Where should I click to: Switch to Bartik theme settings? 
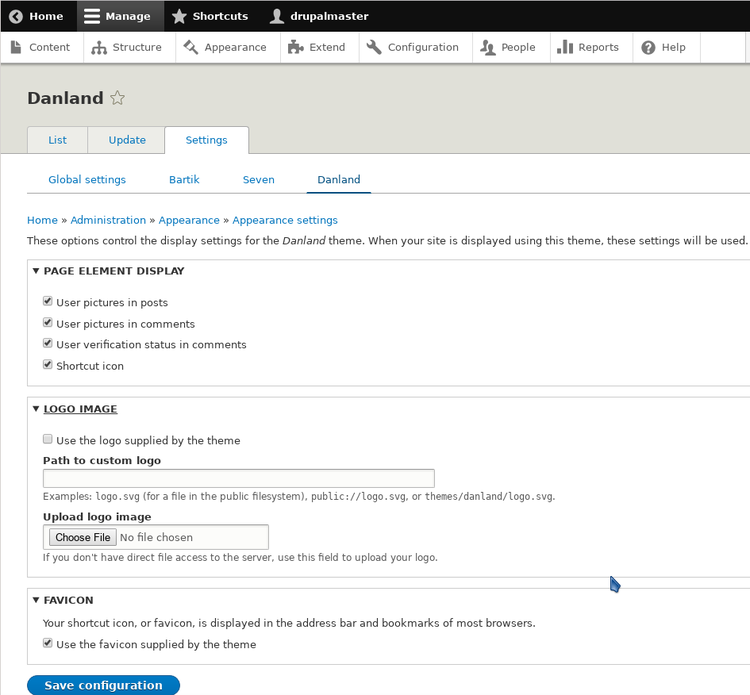coord(184,180)
